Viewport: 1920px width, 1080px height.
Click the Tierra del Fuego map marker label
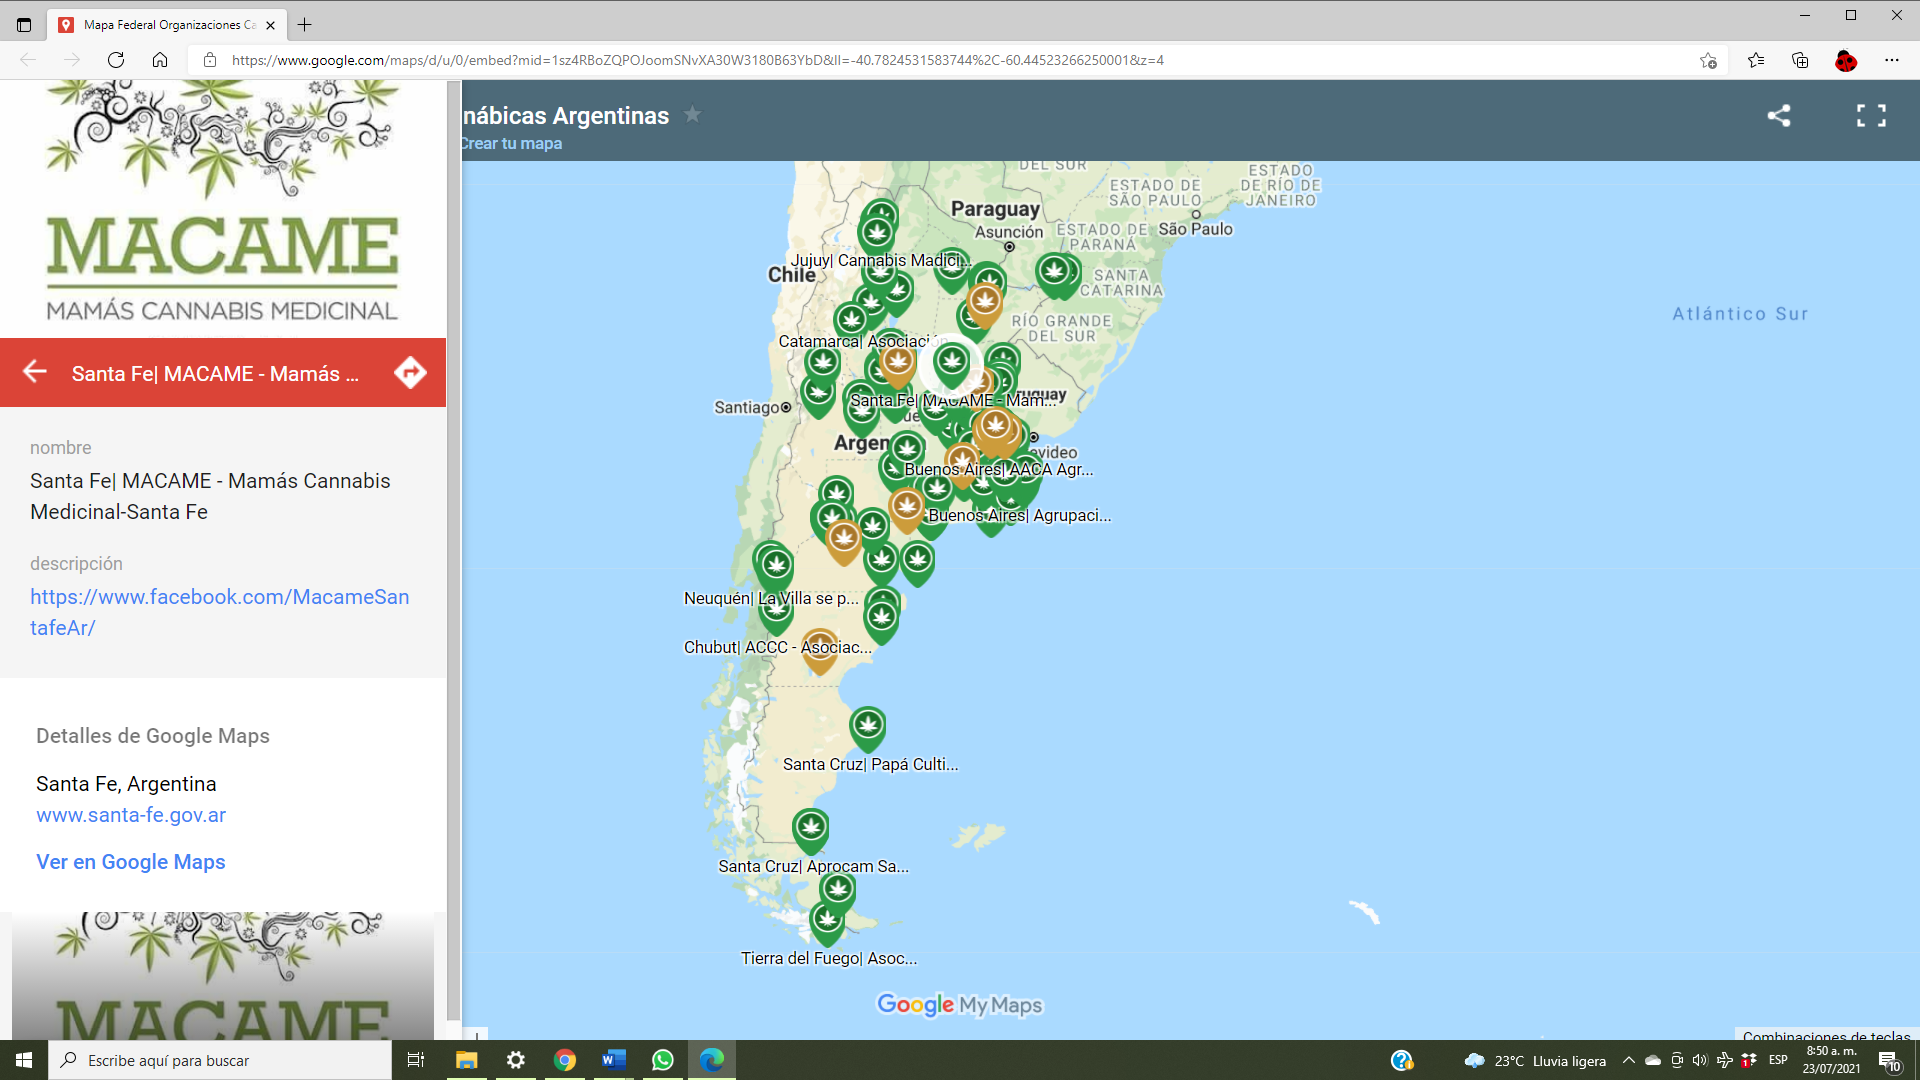tap(829, 958)
